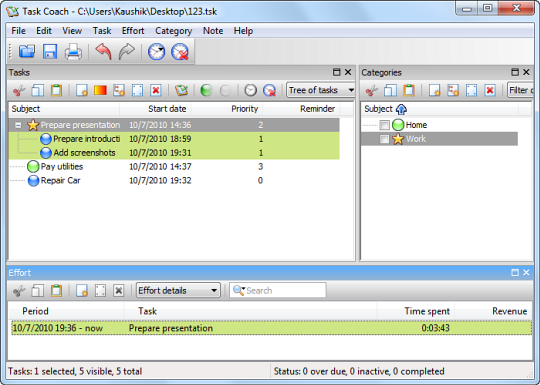Screen dimensions: 540x385
Task: Click Cut scissors icon in Tasks toolbar
Action: click(19, 91)
